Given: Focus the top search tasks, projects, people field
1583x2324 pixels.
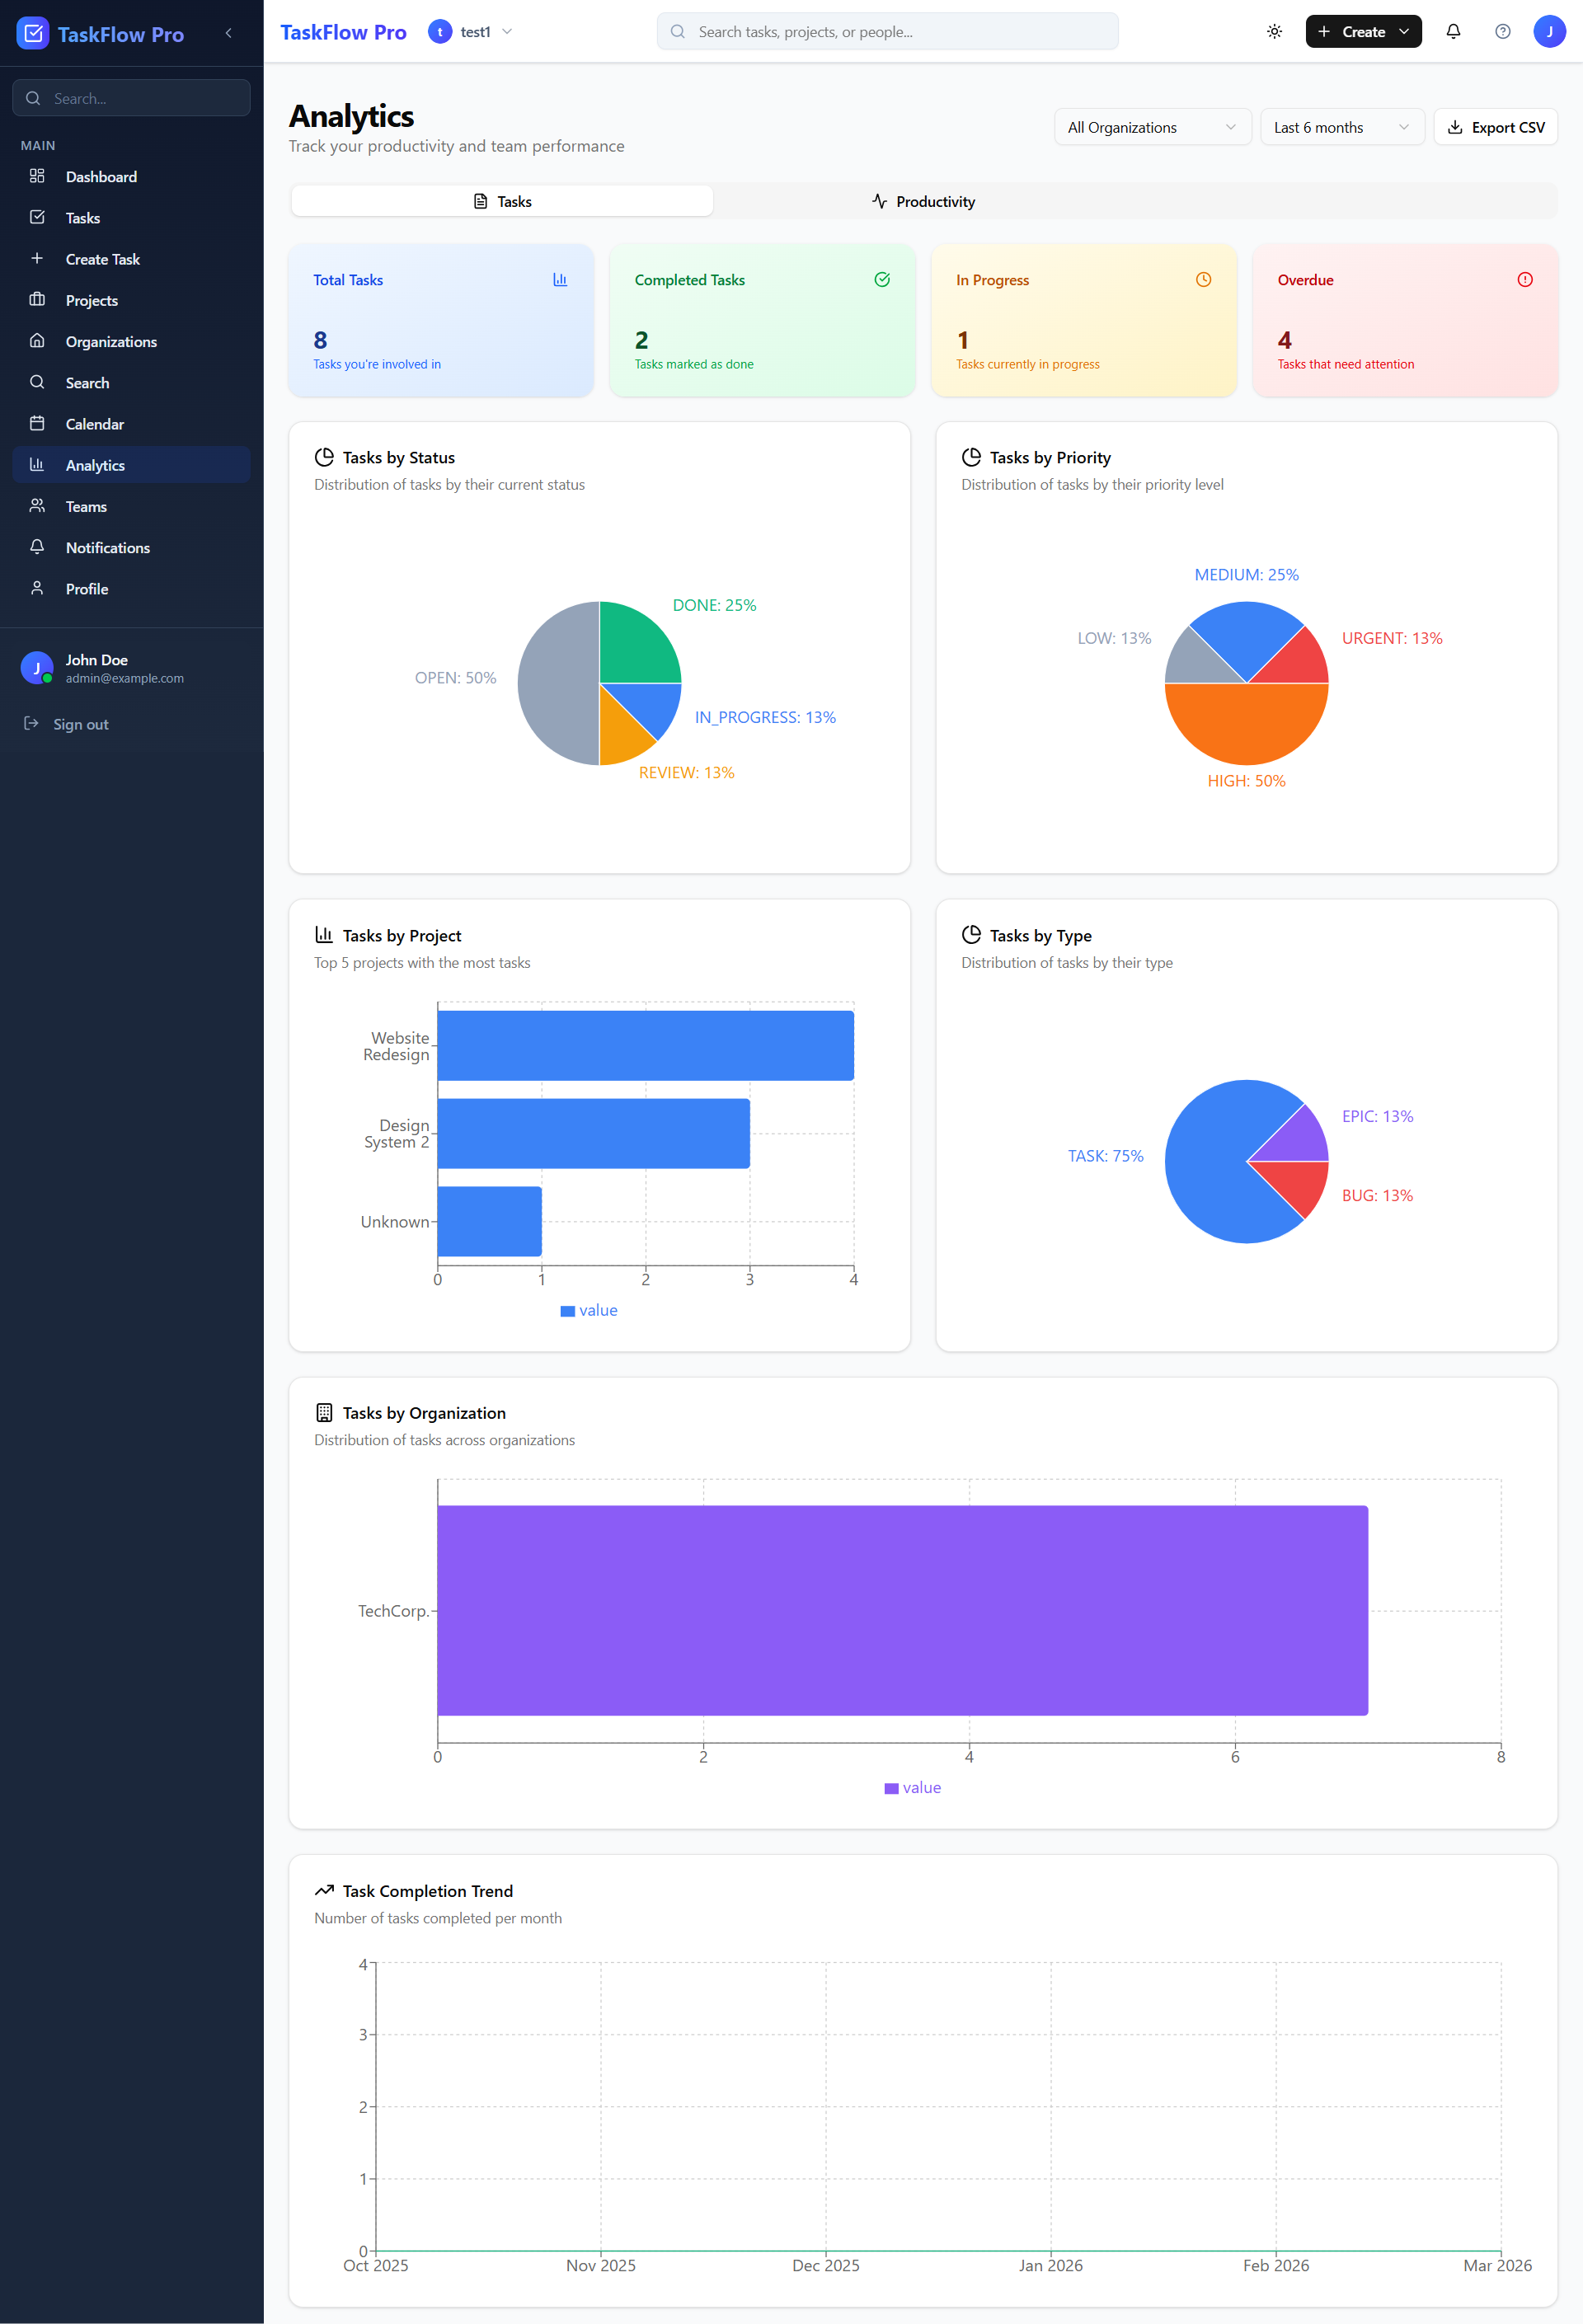Looking at the screenshot, I should pos(887,32).
